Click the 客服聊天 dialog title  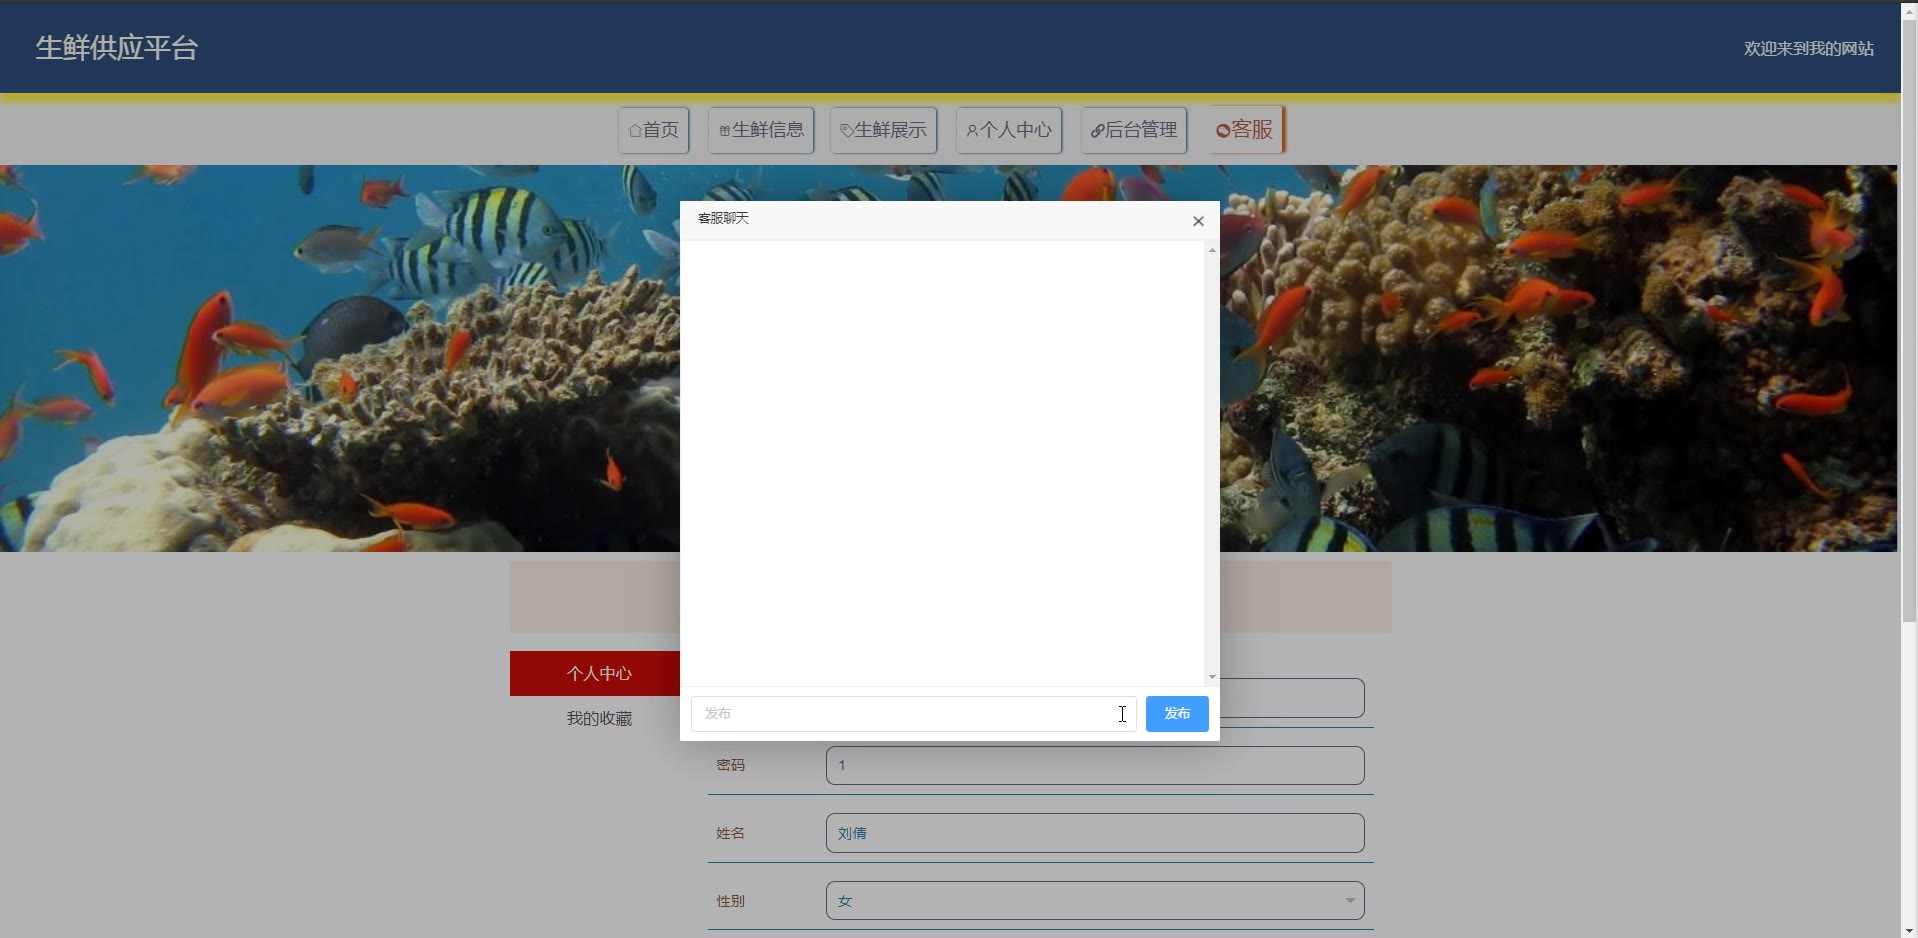click(723, 218)
